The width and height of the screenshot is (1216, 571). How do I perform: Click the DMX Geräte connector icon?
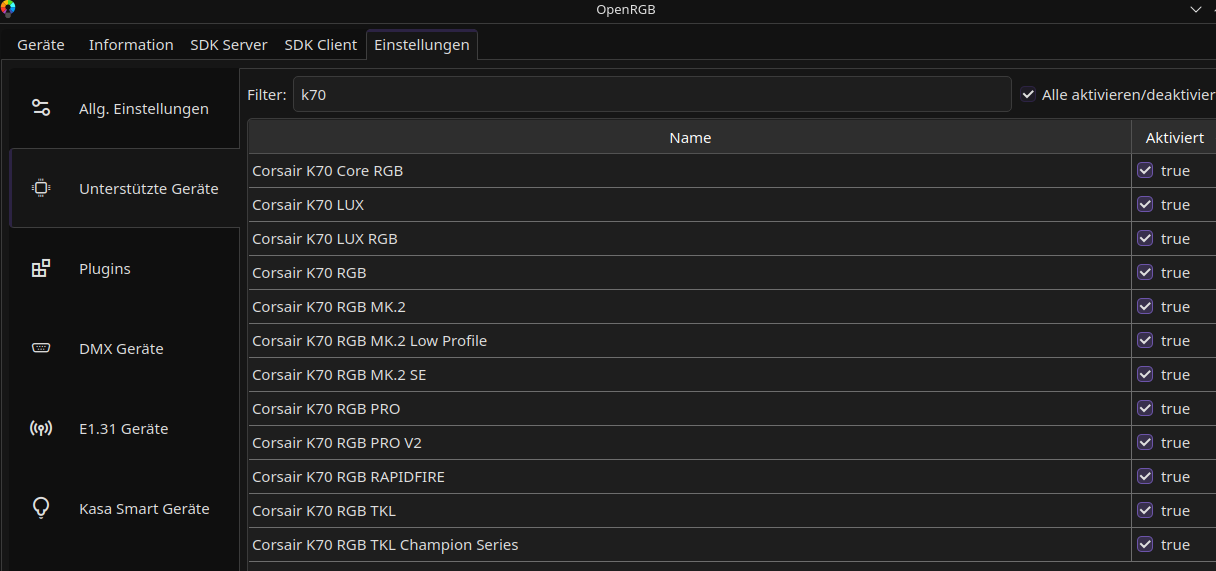pyautogui.click(x=41, y=348)
